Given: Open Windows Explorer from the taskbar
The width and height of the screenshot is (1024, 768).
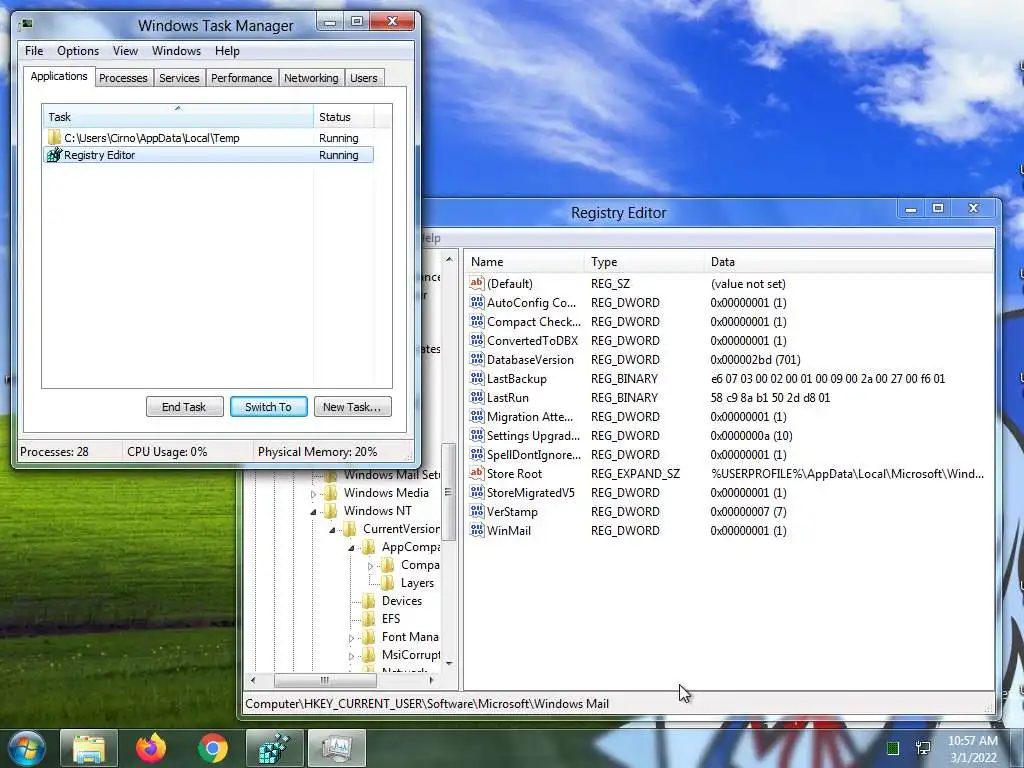Looking at the screenshot, I should [89, 748].
